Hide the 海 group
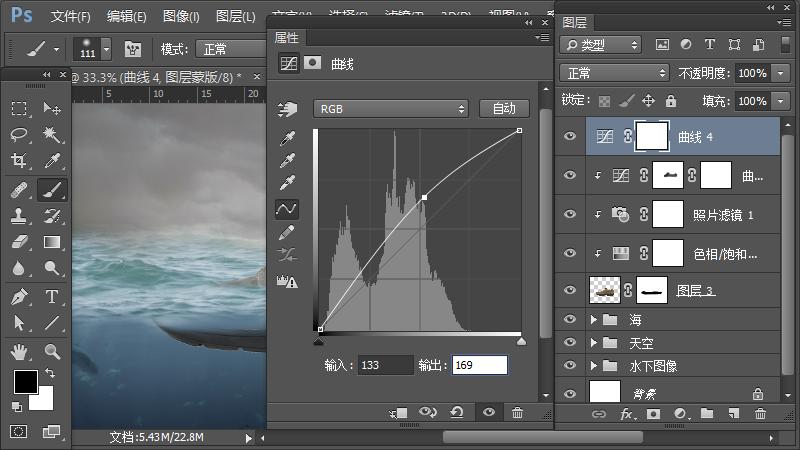The image size is (800, 450). [x=570, y=319]
